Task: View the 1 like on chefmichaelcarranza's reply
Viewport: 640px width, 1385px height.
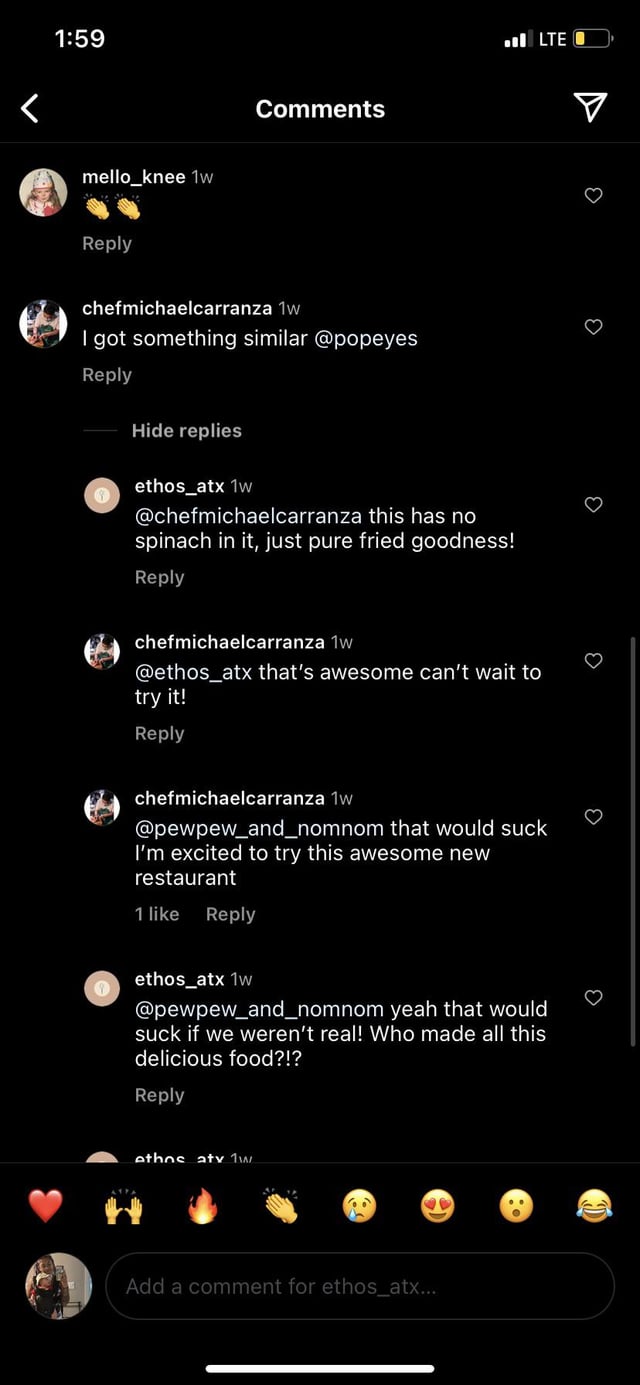Action: coord(157,914)
